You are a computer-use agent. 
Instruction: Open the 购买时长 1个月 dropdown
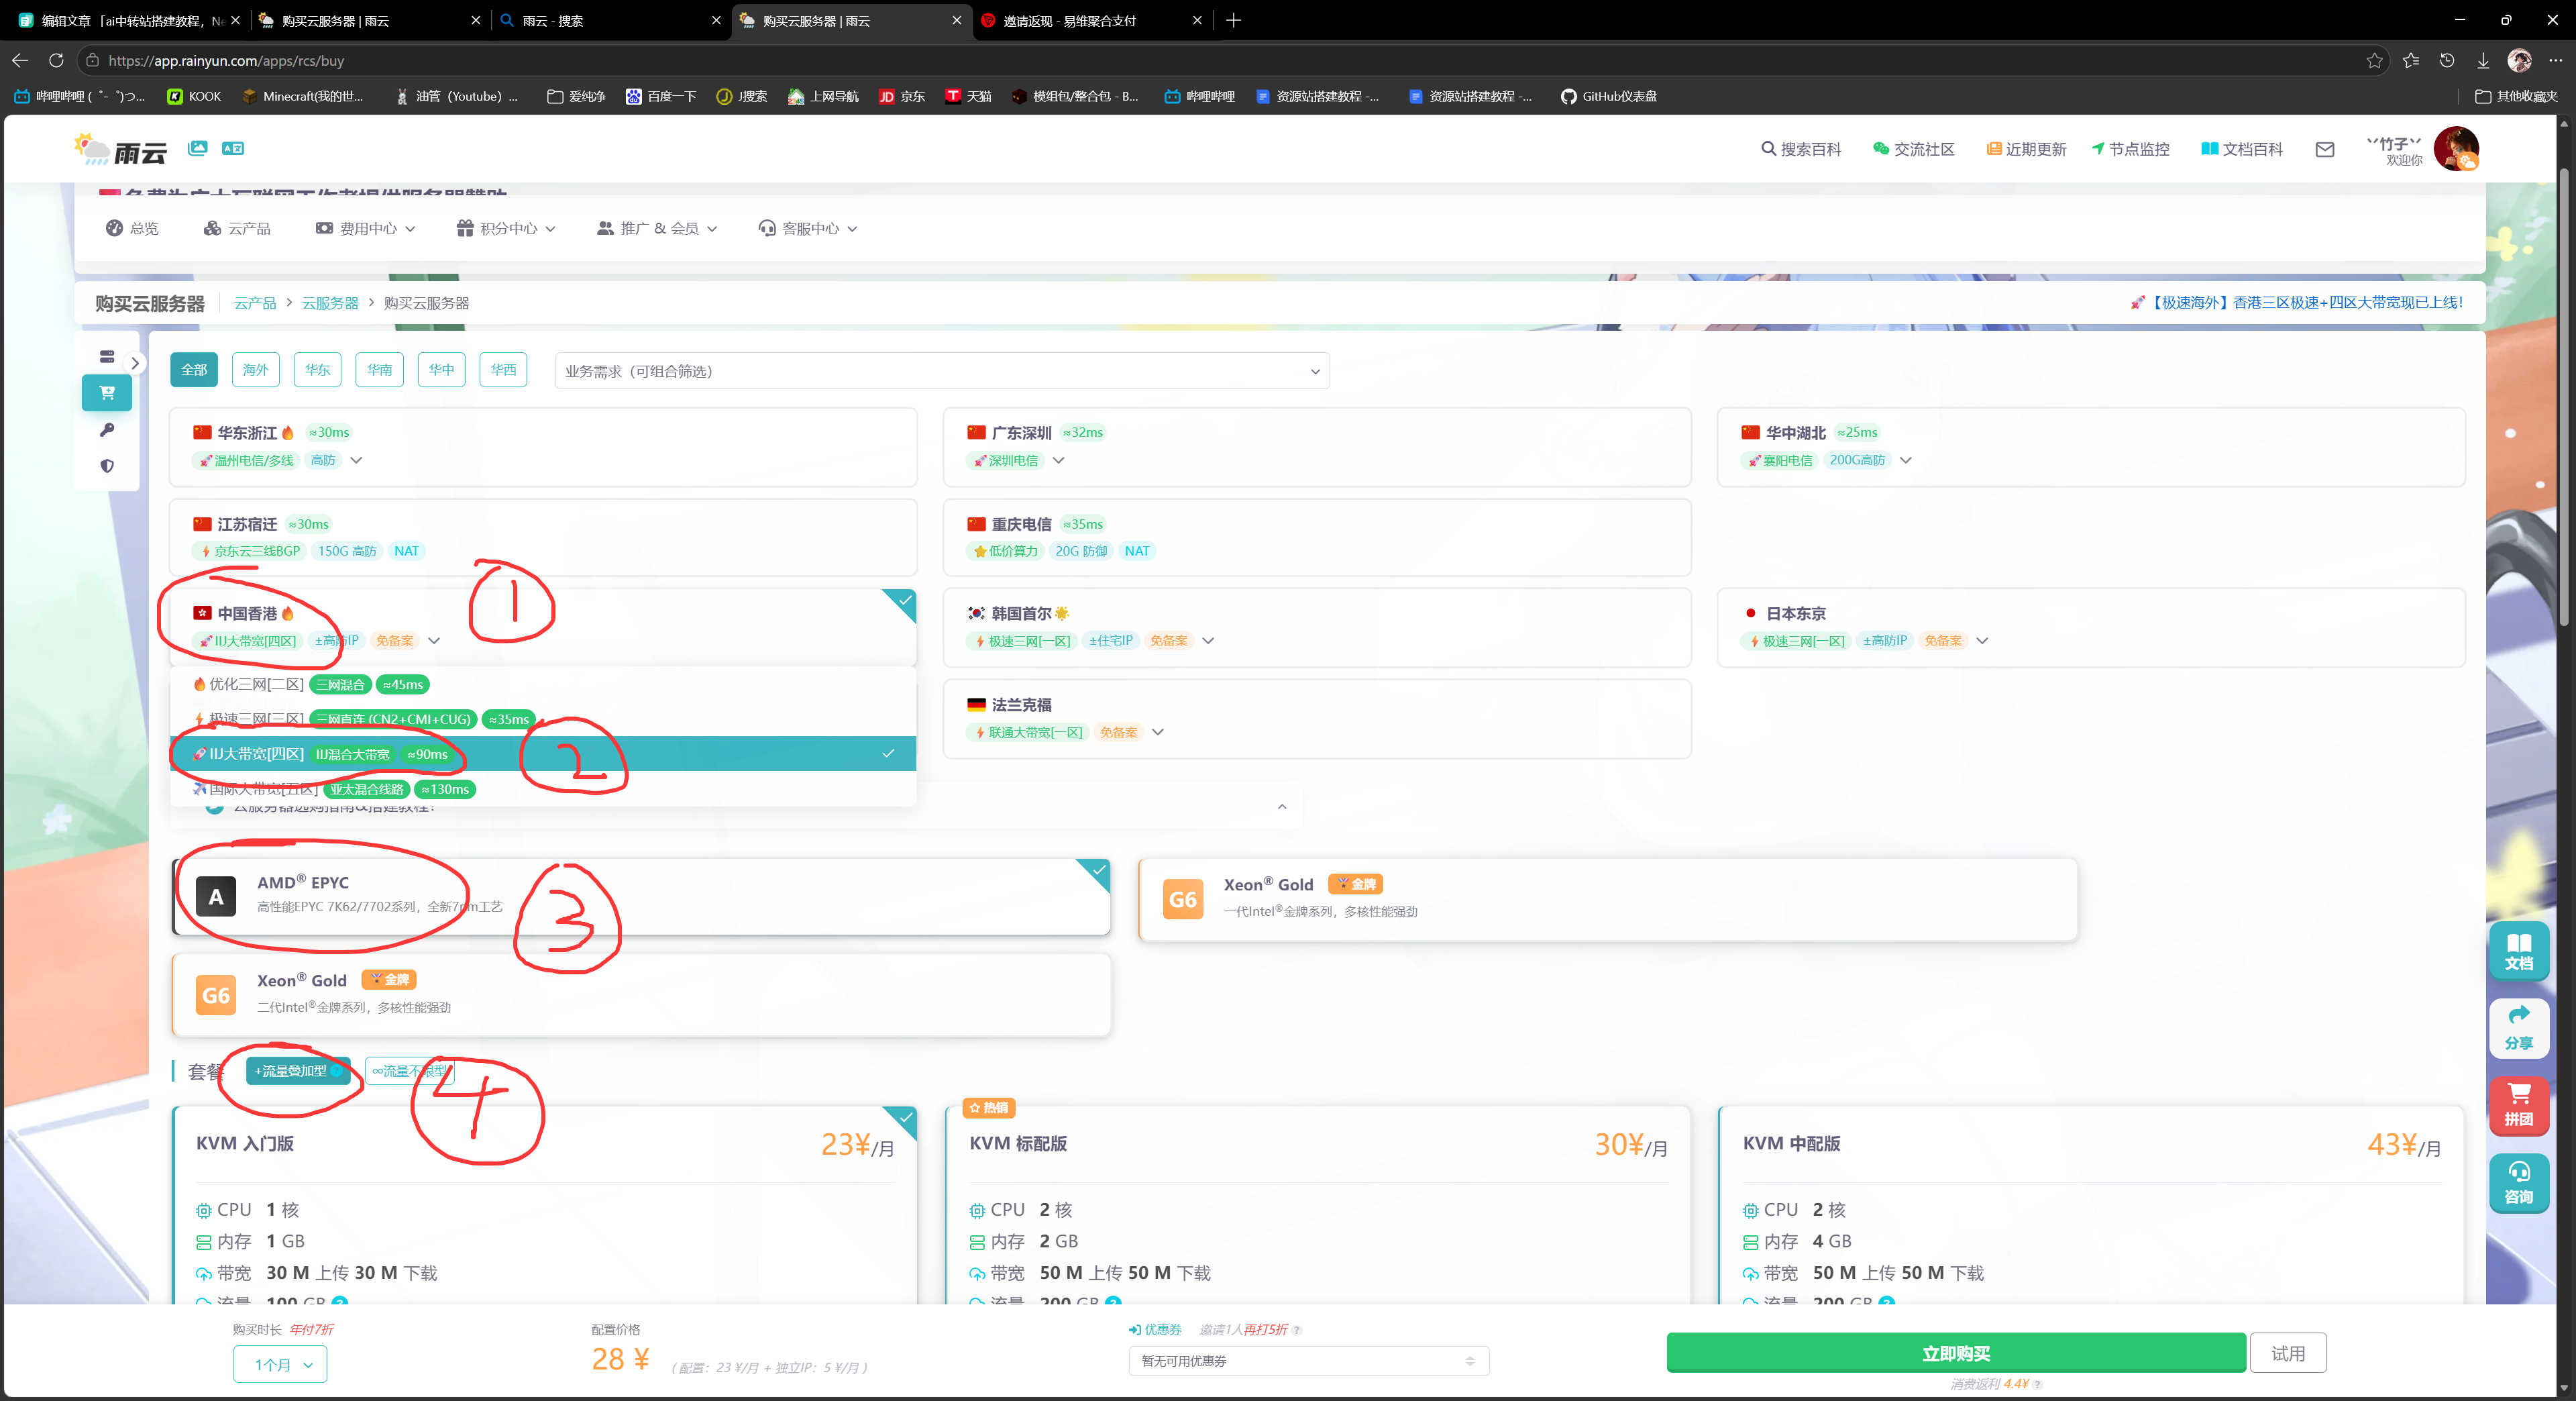point(280,1364)
